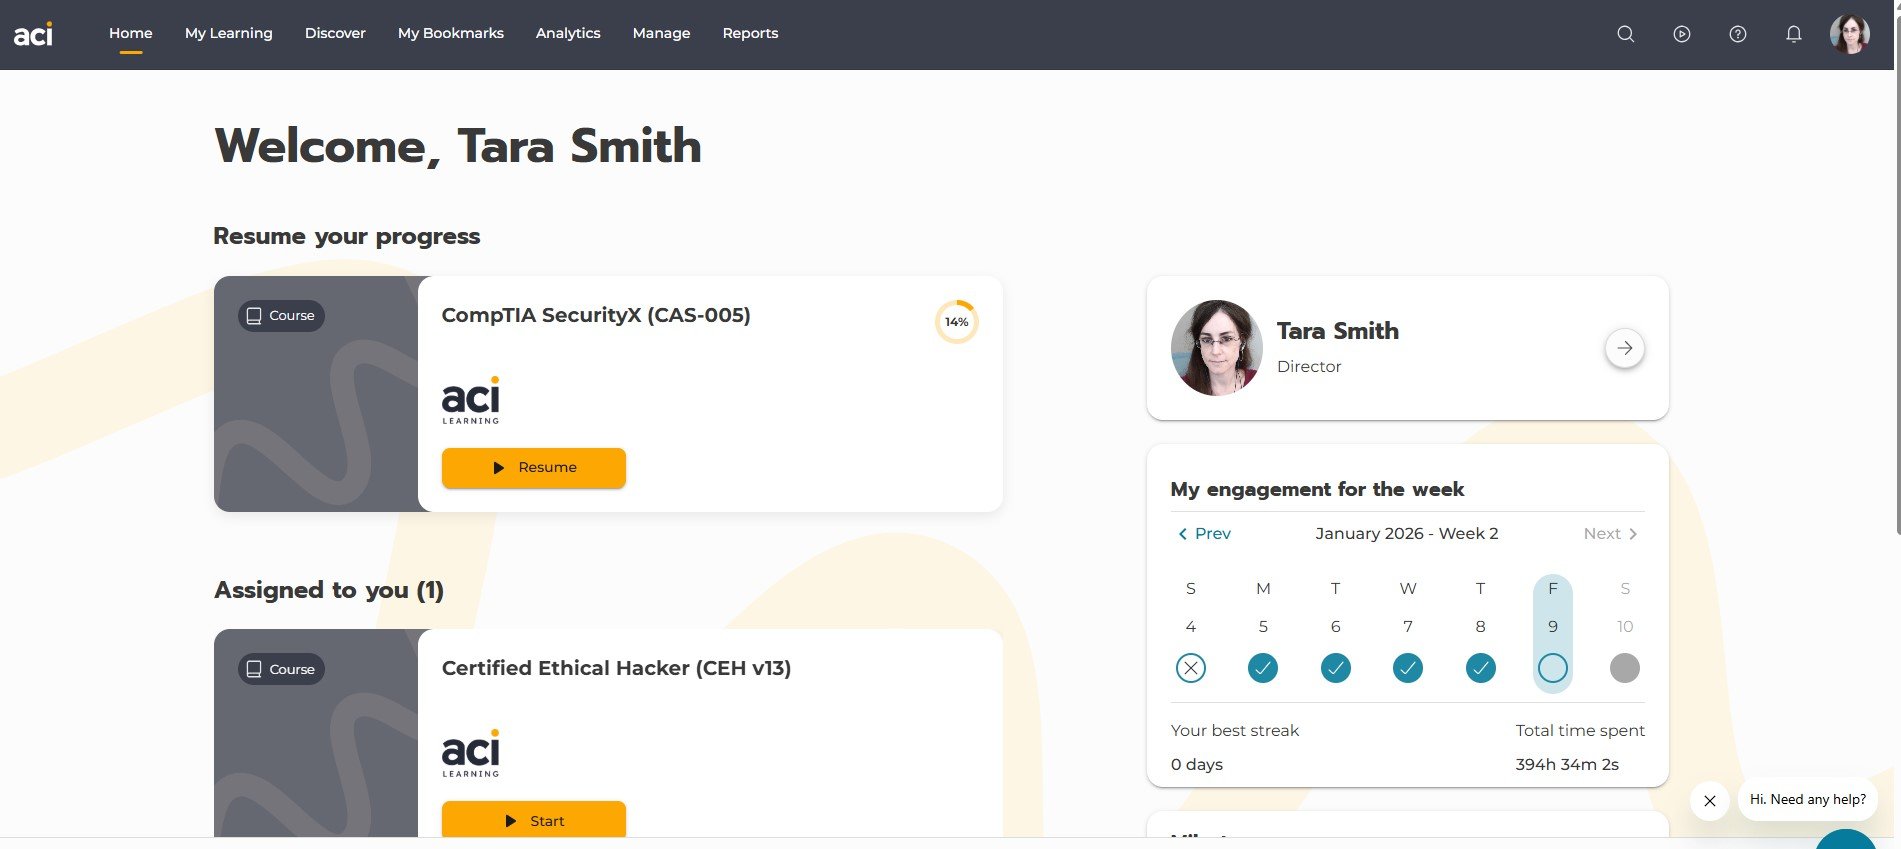Open the My Learning menu item
This screenshot has width=1901, height=849.
[x=229, y=33]
